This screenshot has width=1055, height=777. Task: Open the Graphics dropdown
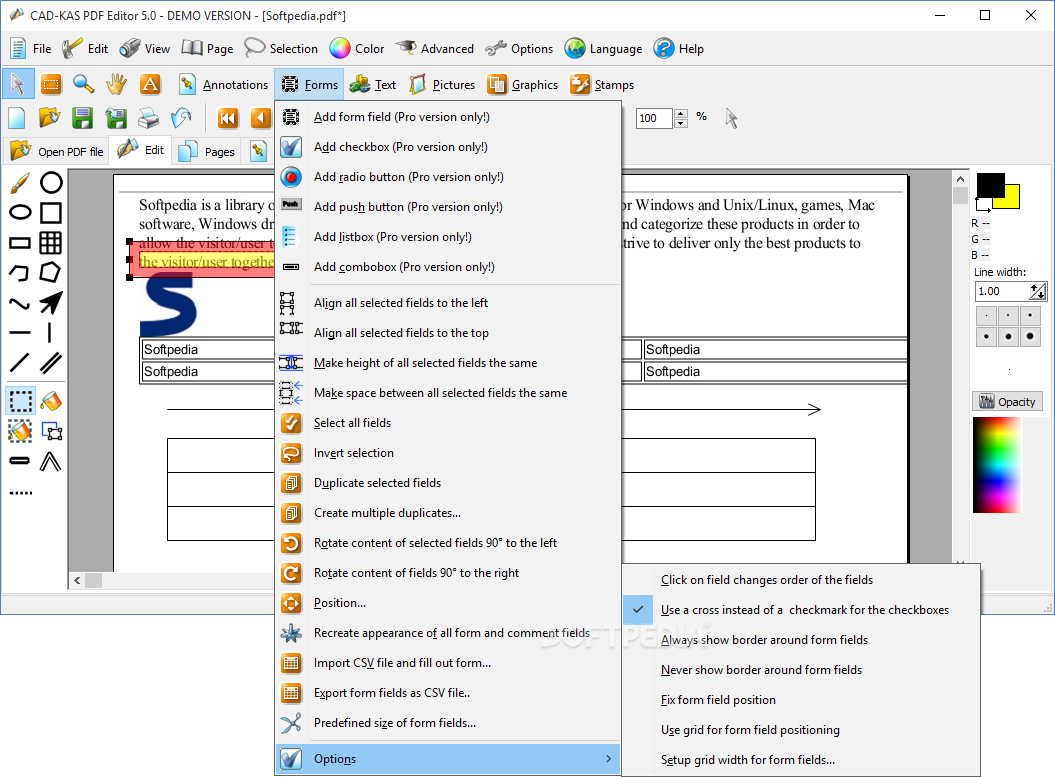pos(523,84)
